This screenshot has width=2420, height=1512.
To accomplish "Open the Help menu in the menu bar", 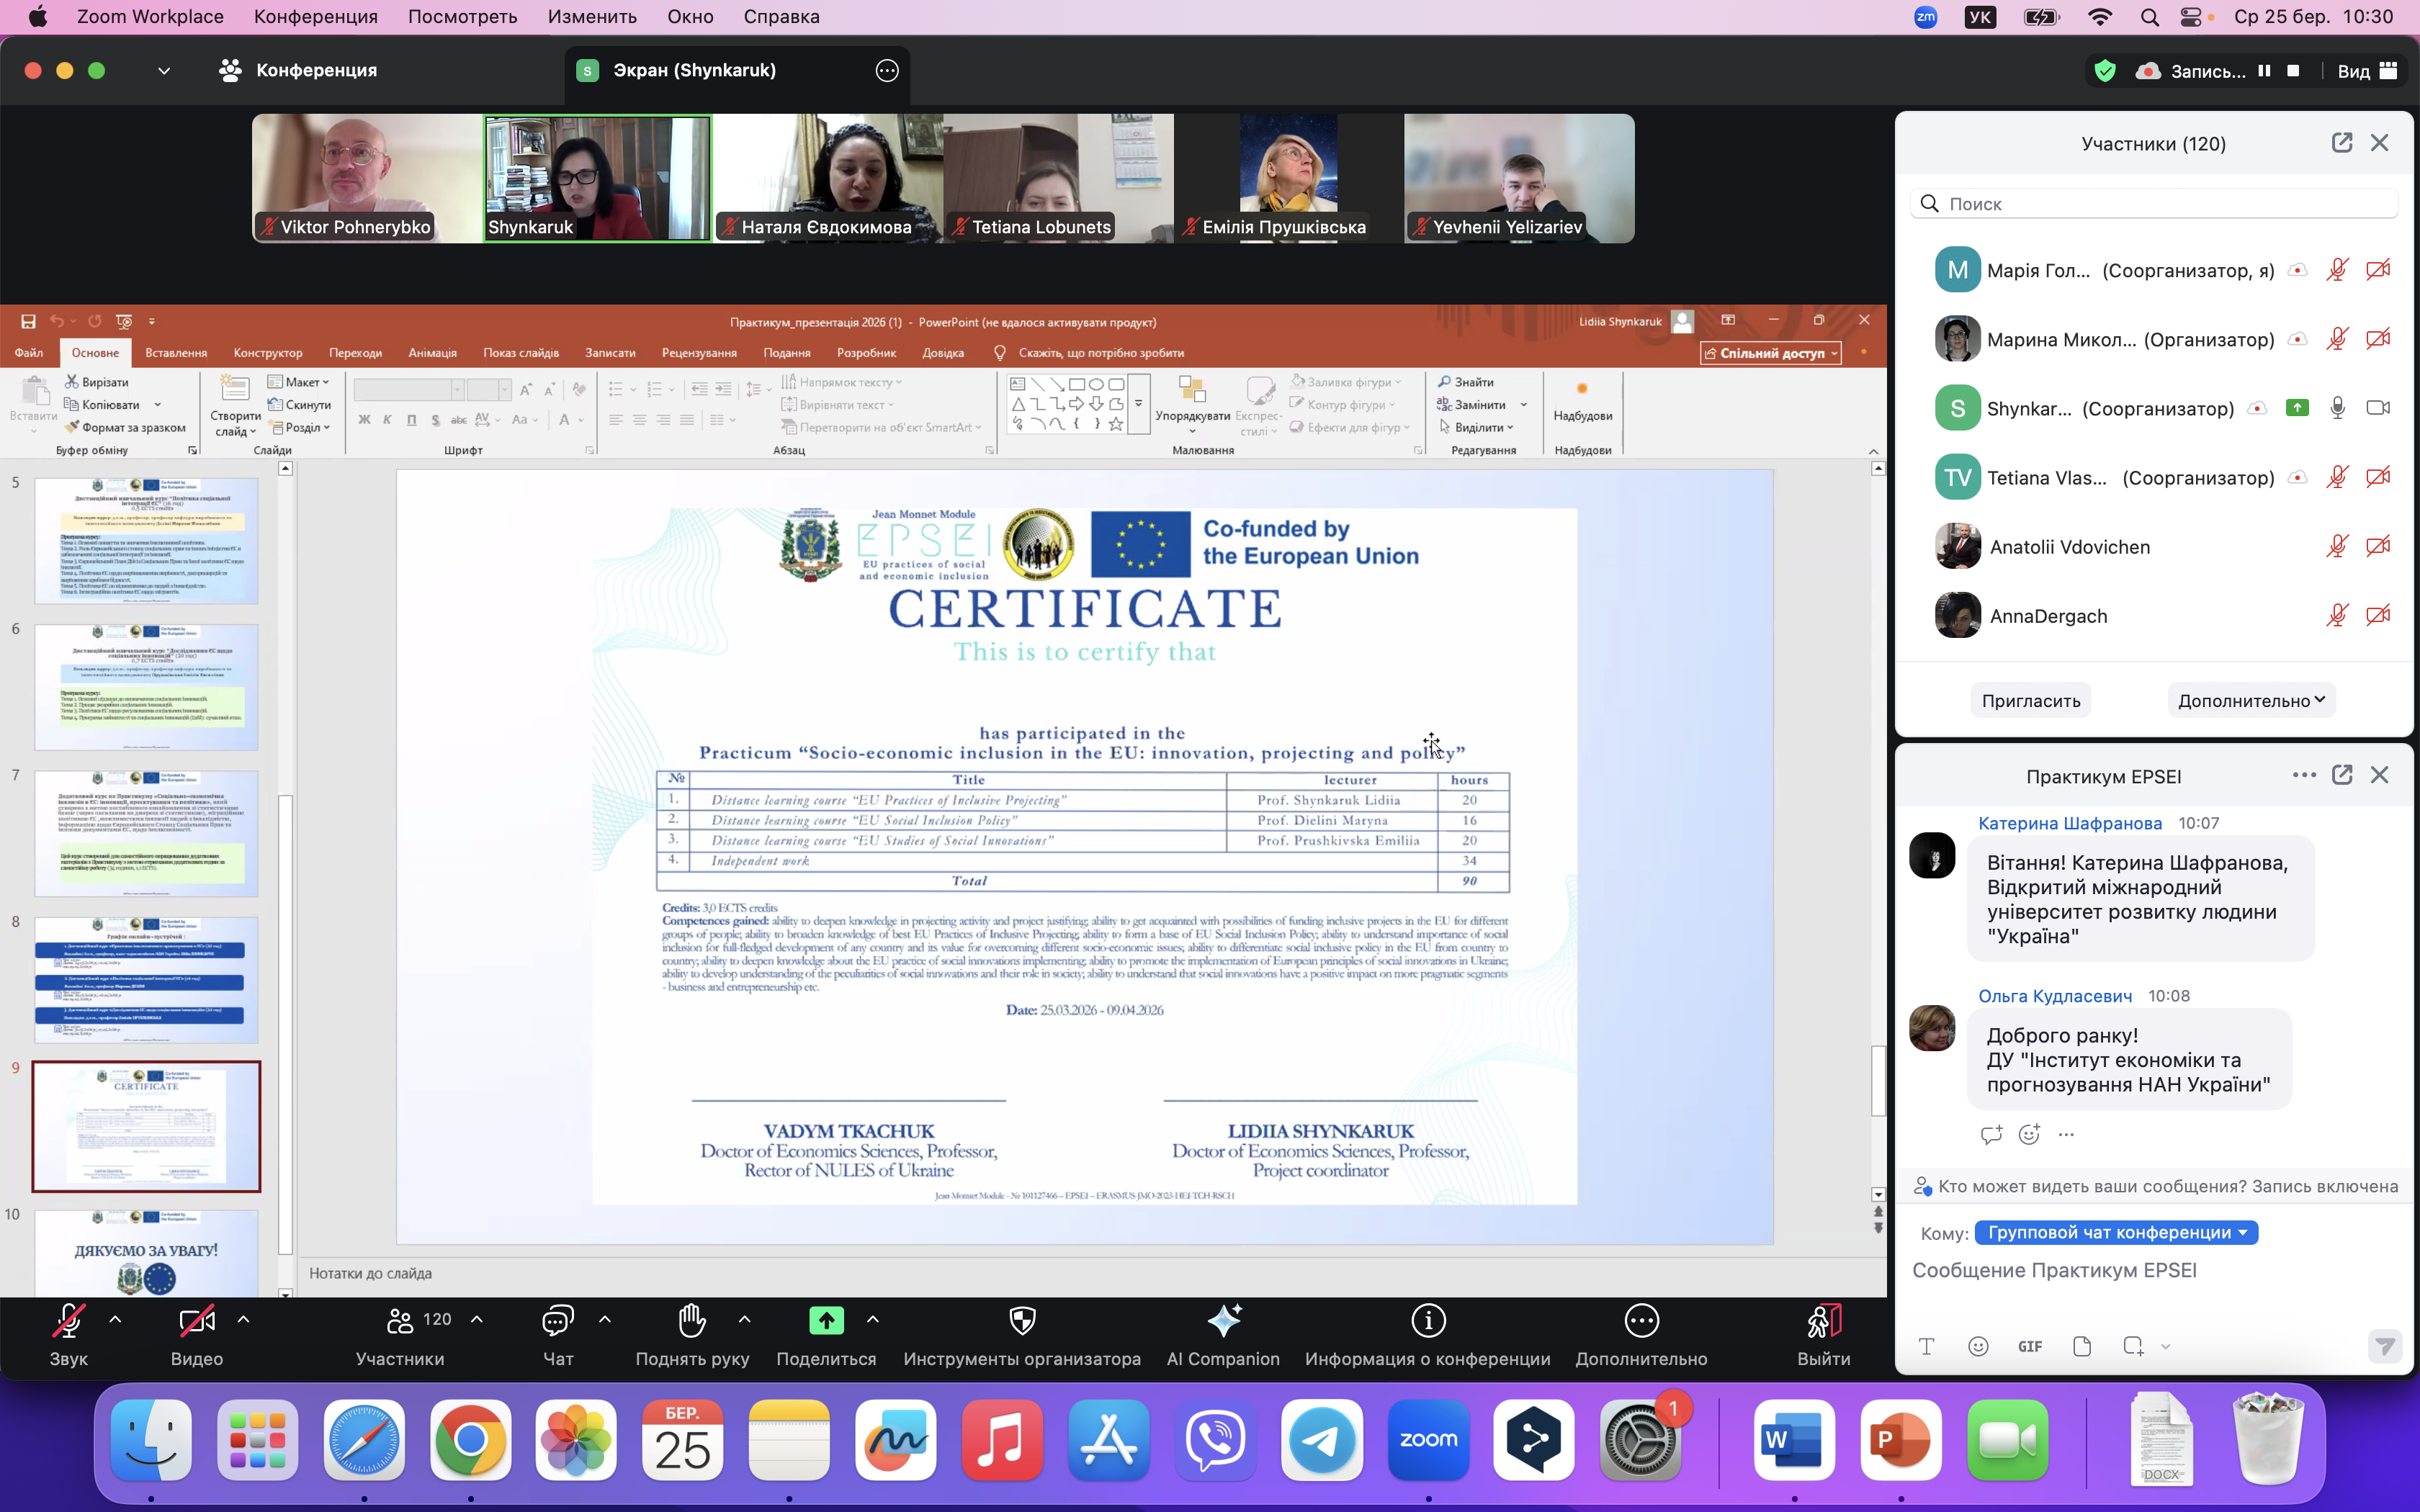I will (781, 17).
